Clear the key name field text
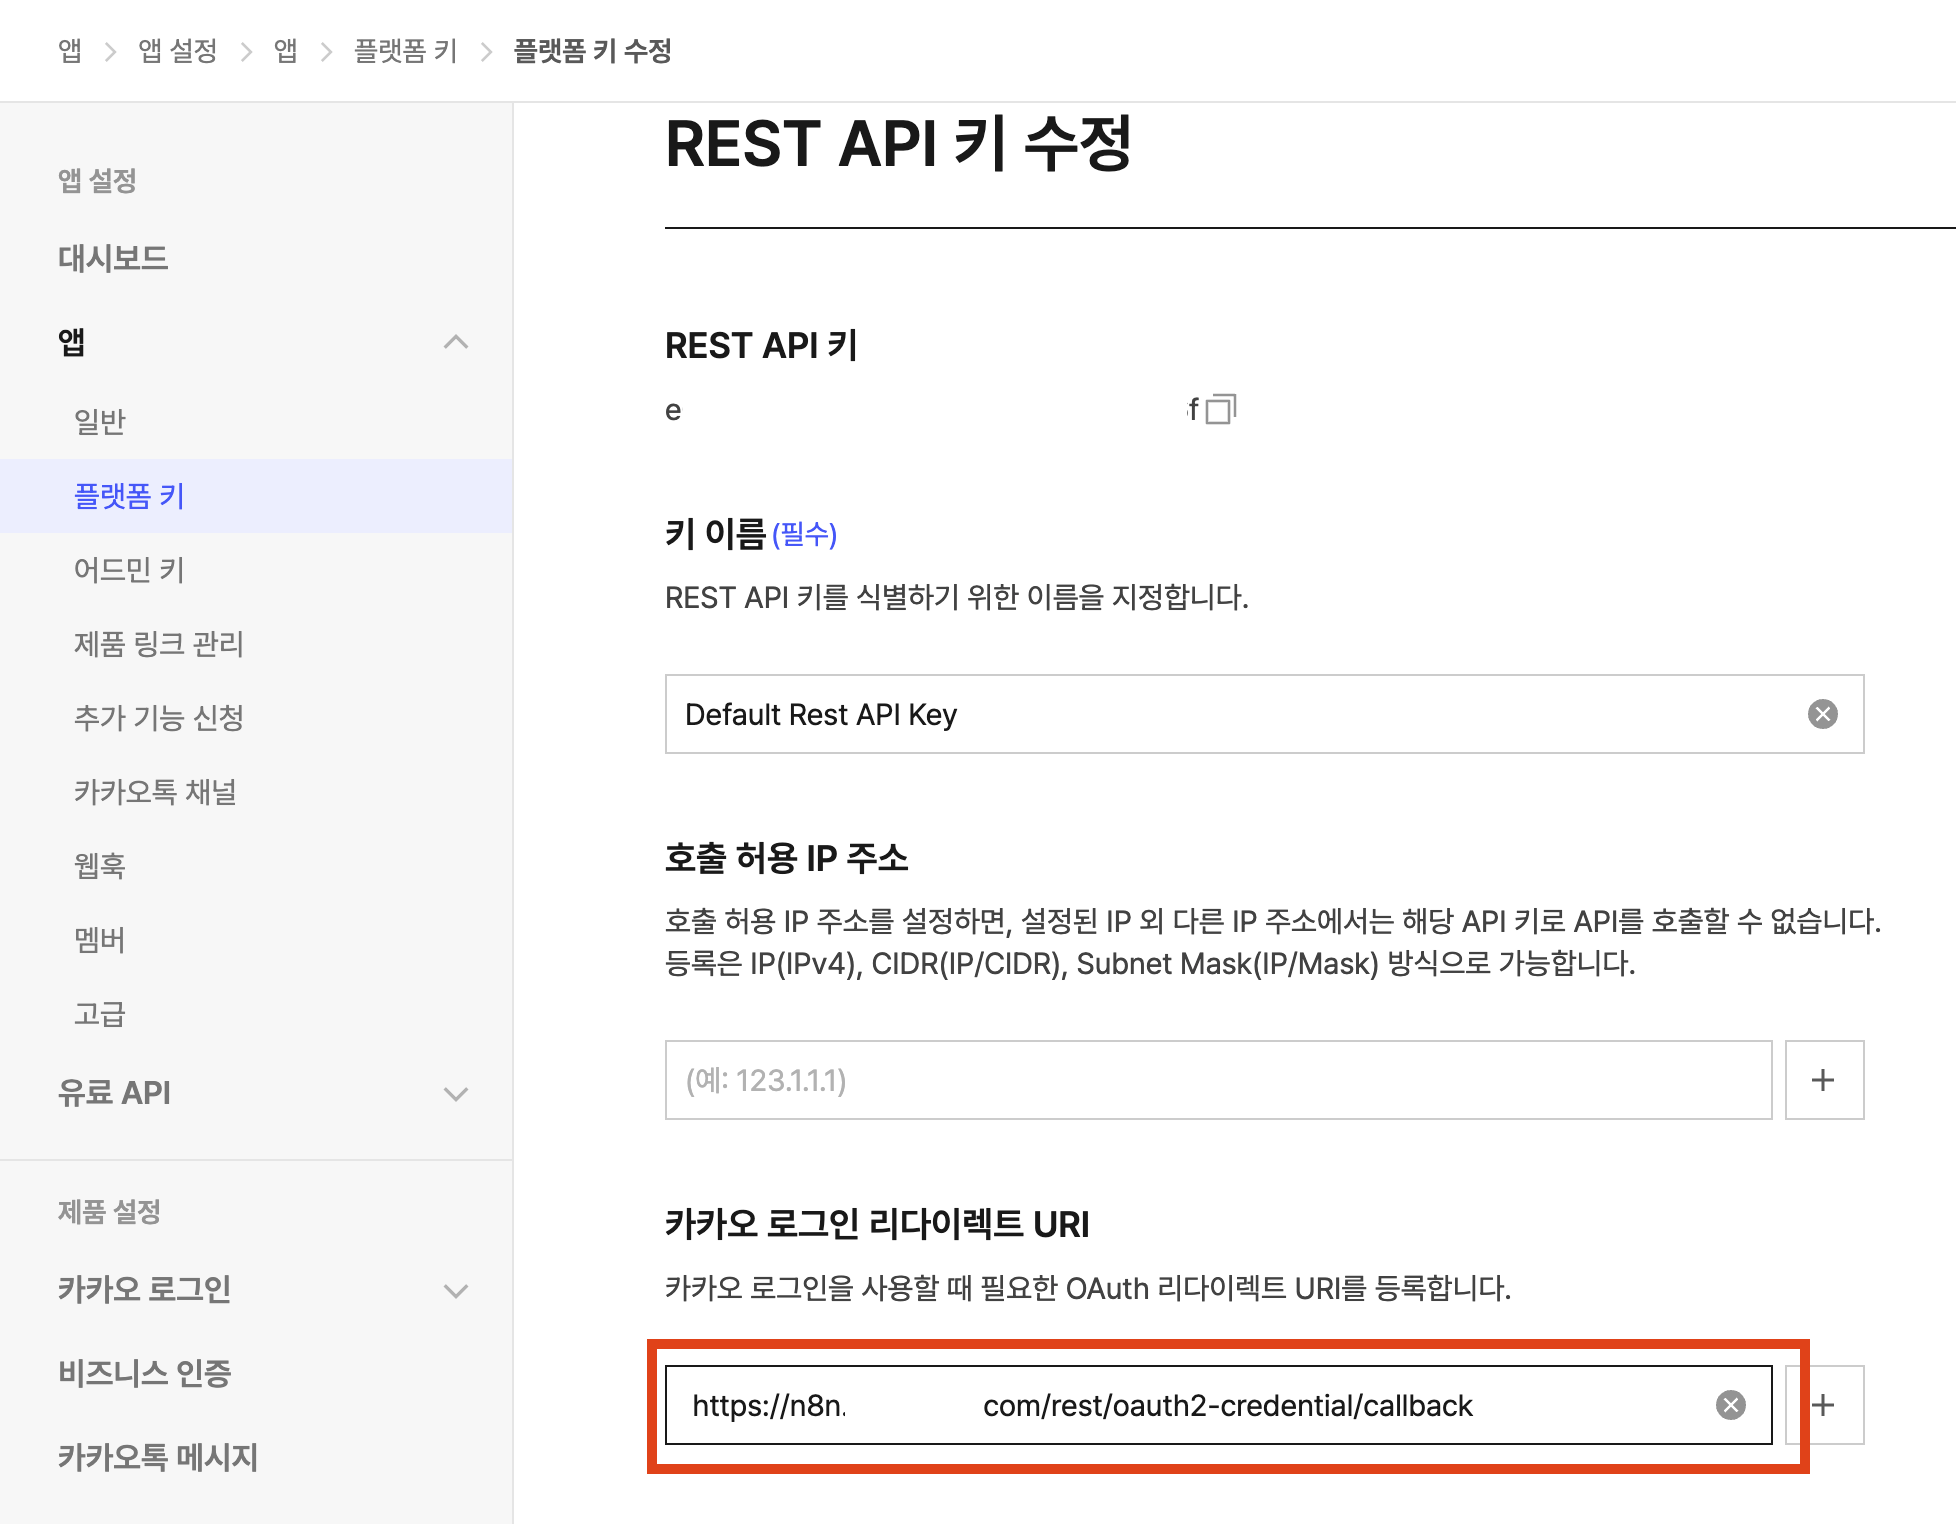 click(x=1822, y=714)
